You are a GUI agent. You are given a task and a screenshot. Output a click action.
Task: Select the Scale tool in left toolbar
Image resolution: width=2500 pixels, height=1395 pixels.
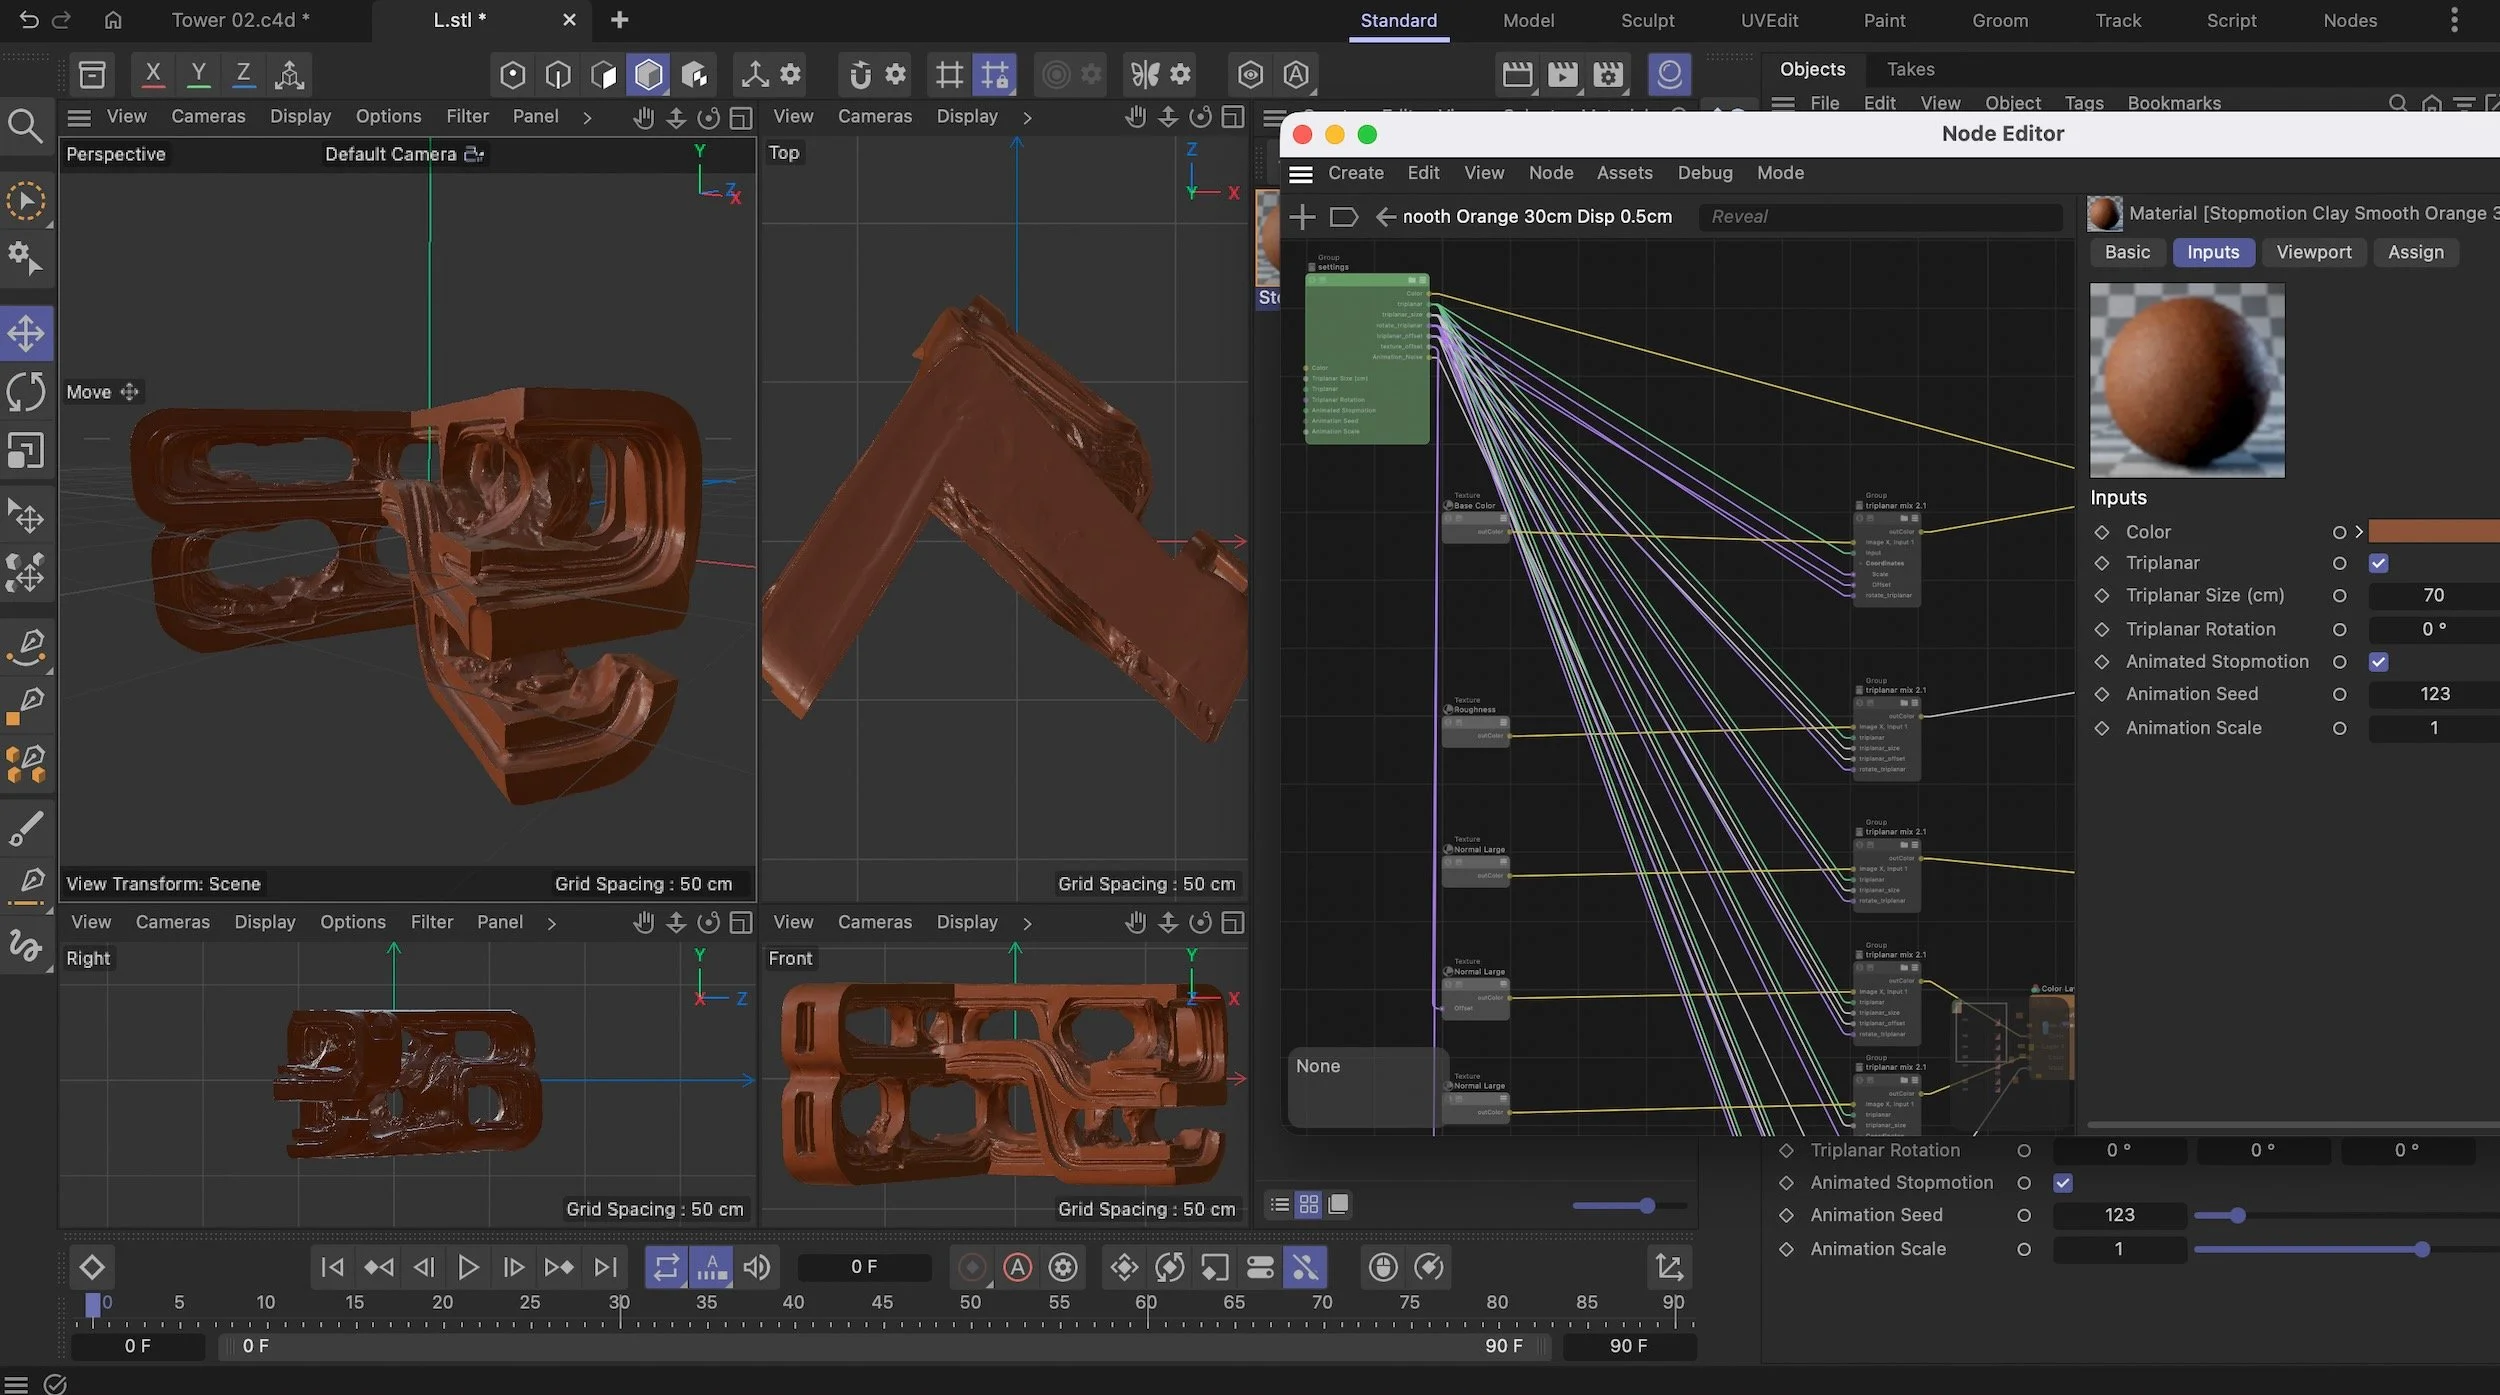pos(26,451)
